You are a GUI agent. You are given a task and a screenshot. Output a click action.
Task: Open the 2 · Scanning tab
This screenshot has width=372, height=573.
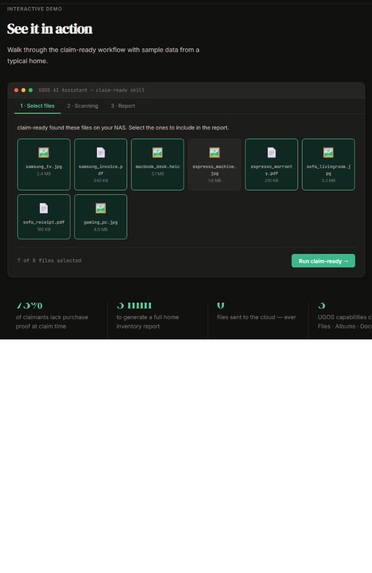(83, 106)
